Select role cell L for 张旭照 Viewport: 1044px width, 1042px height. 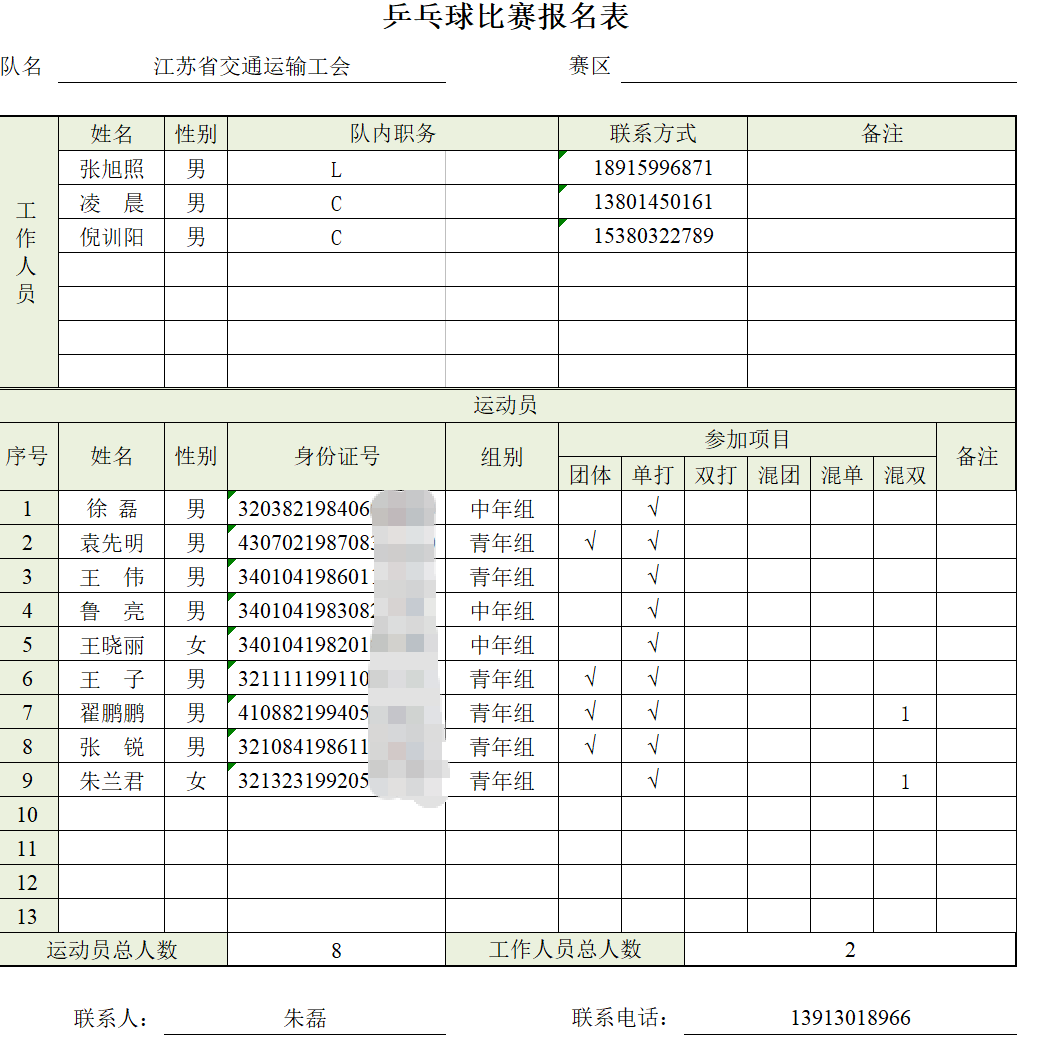pyautogui.click(x=336, y=169)
